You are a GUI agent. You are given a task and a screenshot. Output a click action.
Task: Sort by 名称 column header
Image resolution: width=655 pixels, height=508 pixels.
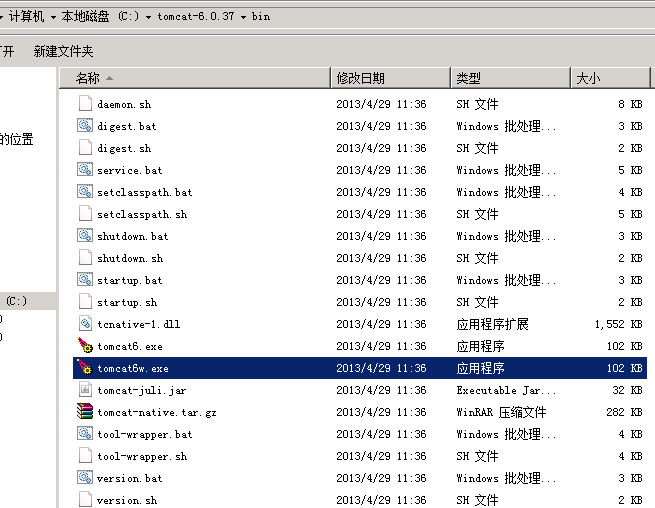point(195,78)
